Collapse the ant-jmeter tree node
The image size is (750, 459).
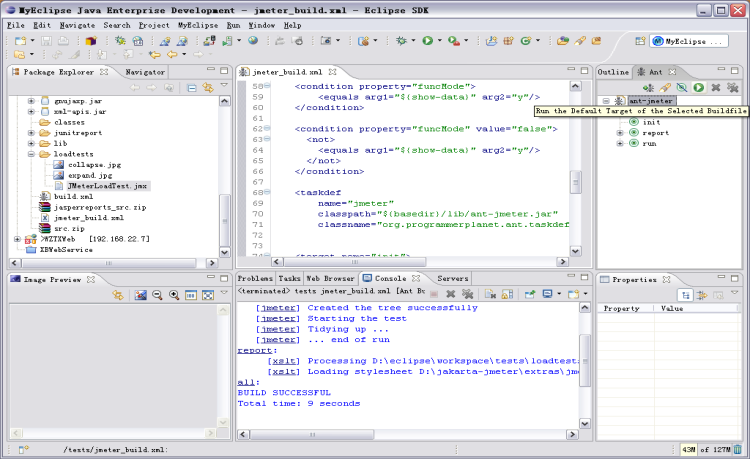606,101
